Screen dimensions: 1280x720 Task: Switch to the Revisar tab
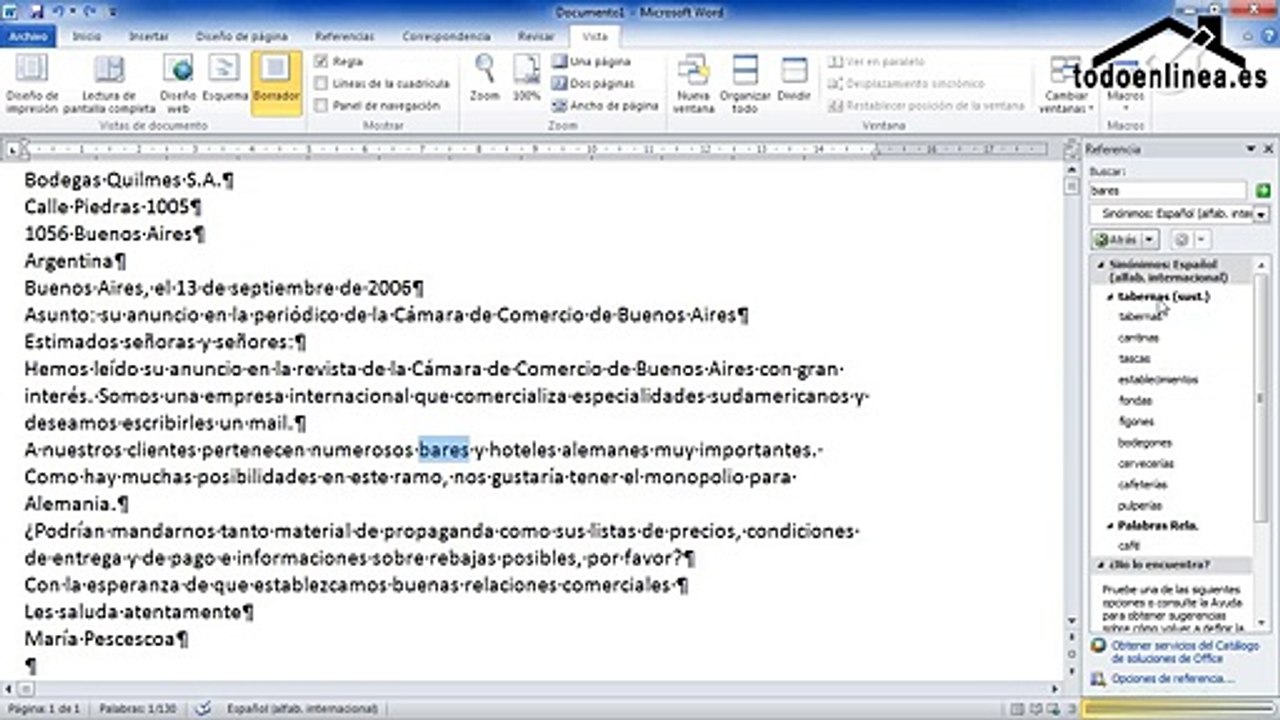click(536, 36)
